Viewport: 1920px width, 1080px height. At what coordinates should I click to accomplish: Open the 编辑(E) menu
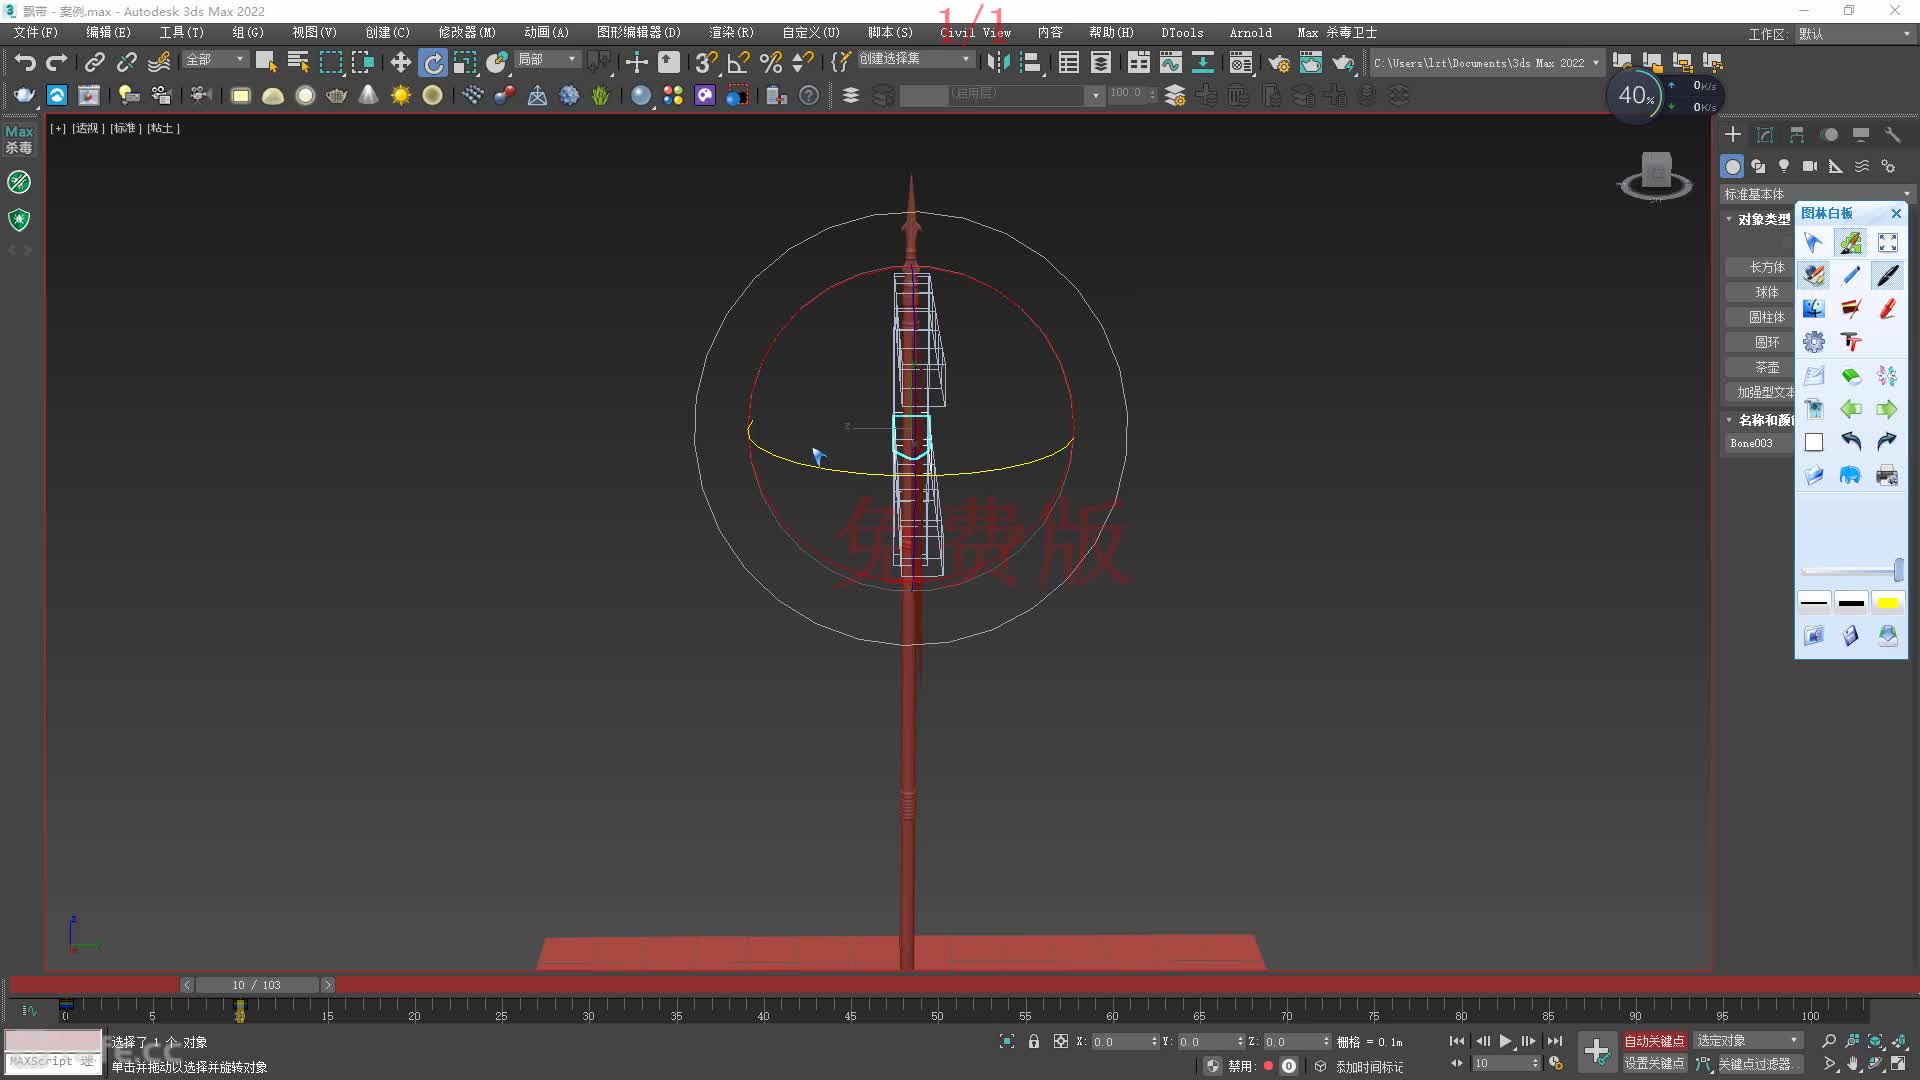point(108,32)
